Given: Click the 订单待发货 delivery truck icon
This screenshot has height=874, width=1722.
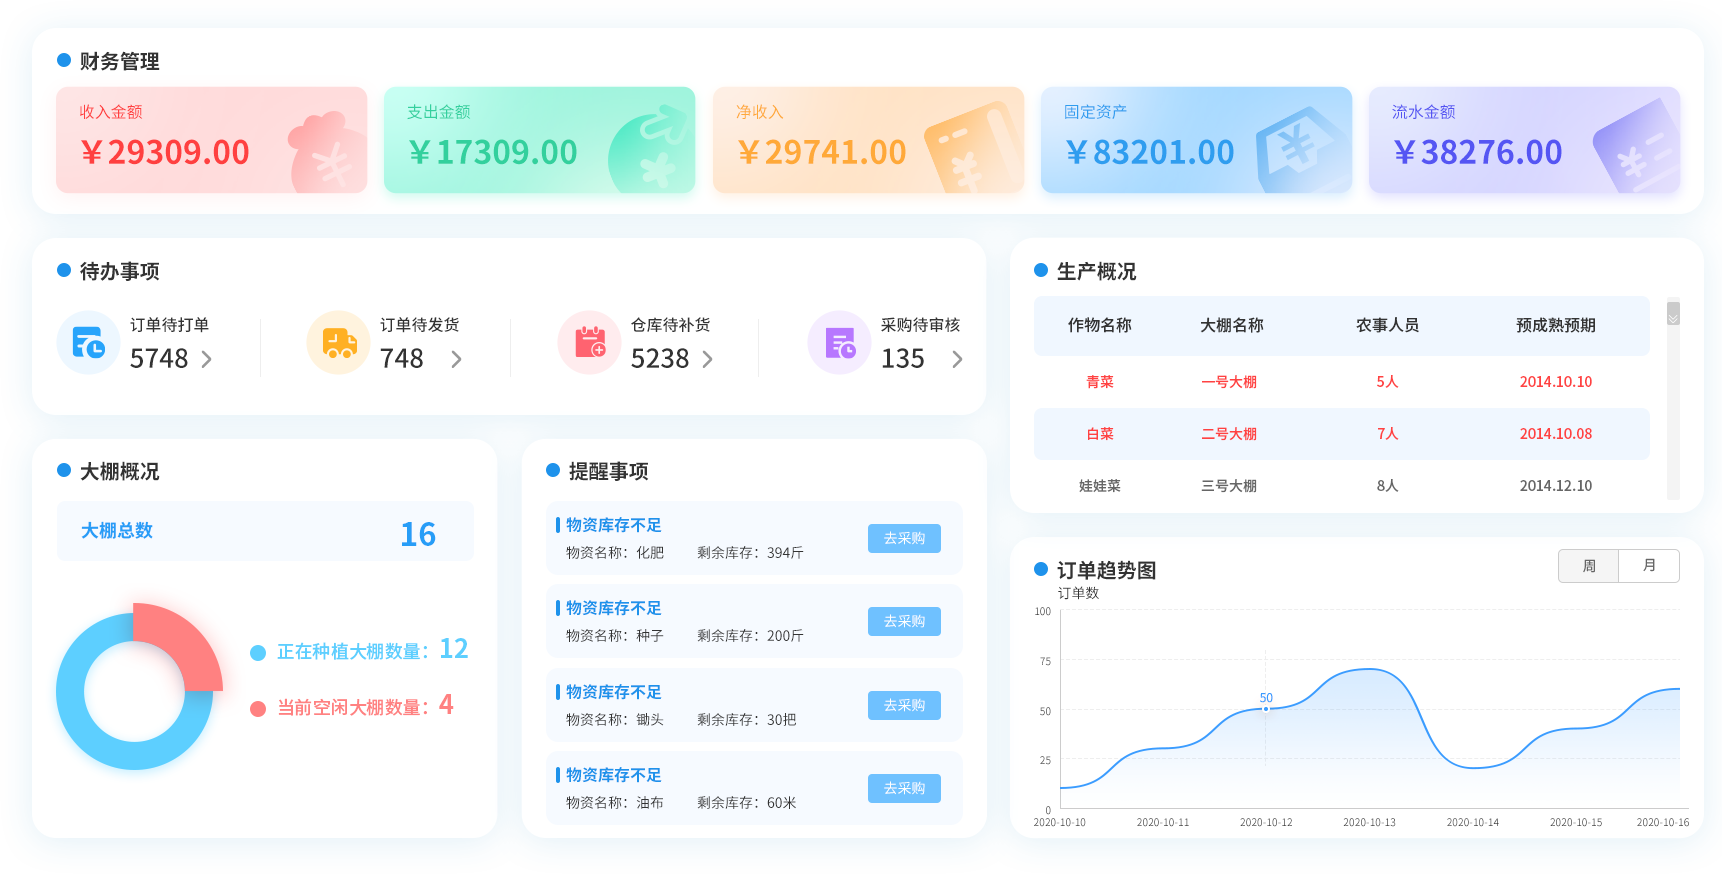Looking at the screenshot, I should 339,343.
